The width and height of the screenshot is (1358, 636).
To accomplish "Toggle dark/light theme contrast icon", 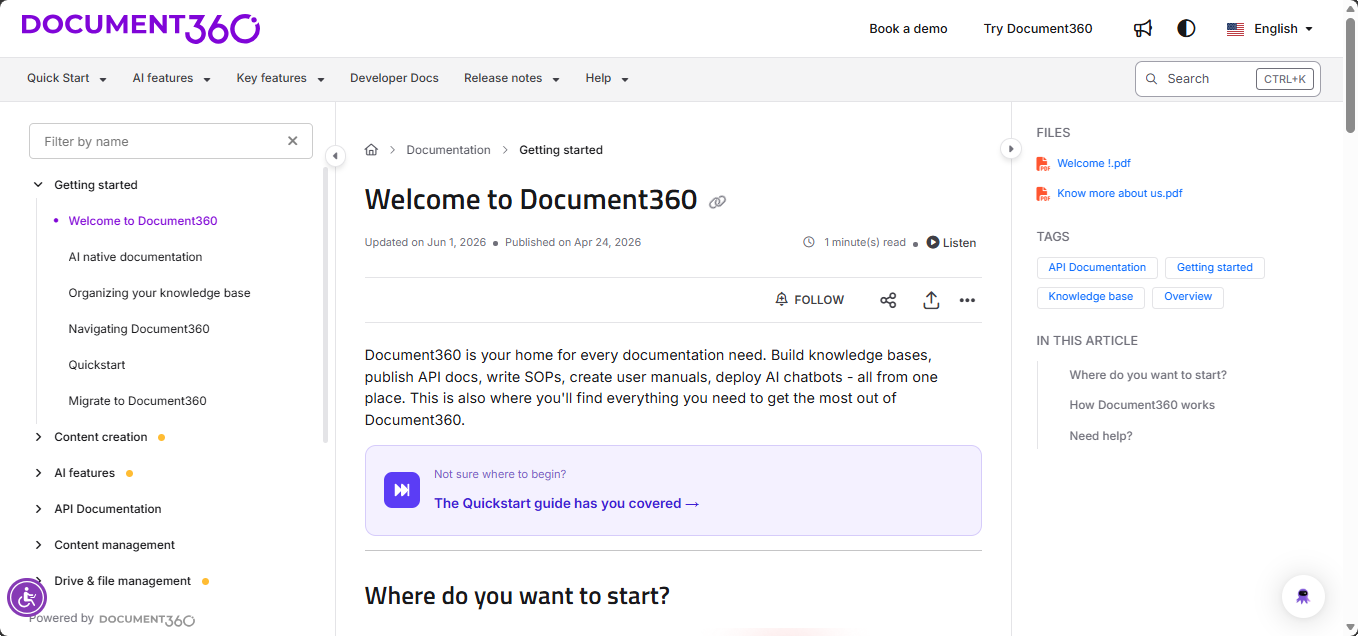I will 1186,28.
